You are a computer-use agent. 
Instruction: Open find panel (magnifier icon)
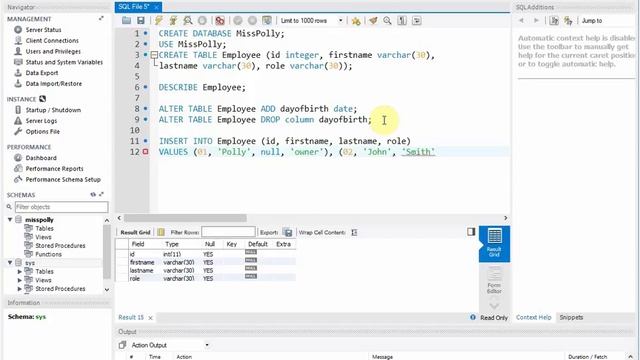tap(387, 20)
